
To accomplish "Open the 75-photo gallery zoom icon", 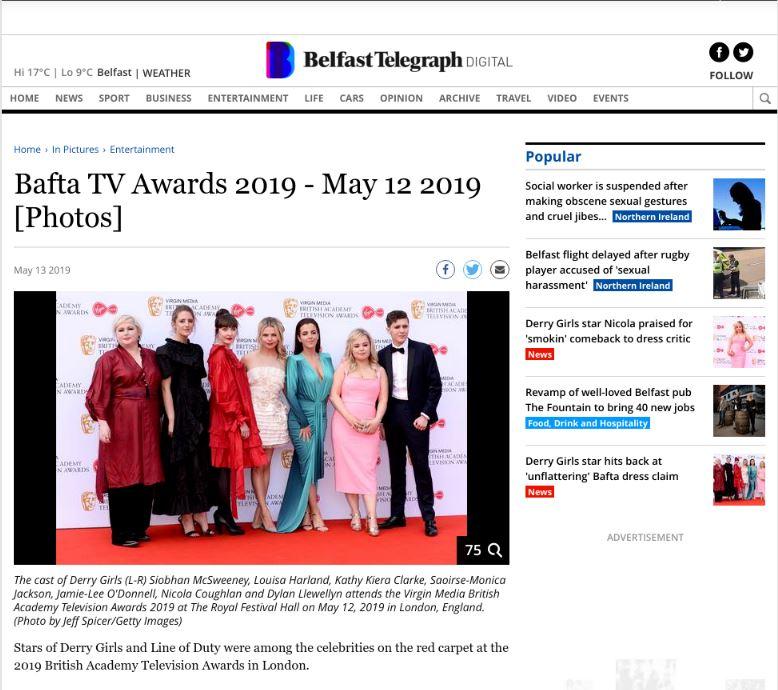I will (x=483, y=550).
